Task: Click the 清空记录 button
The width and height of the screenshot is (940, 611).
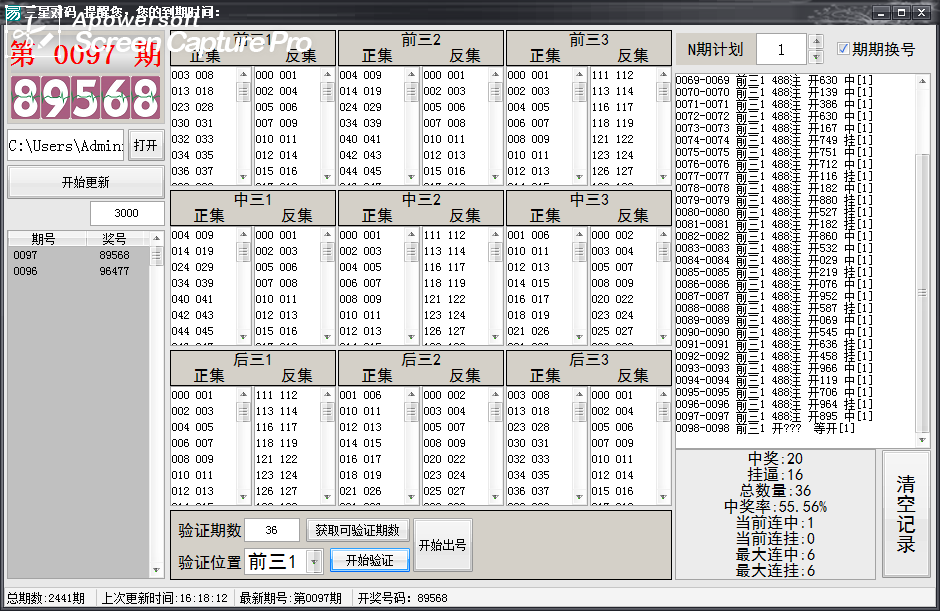Action: [906, 514]
